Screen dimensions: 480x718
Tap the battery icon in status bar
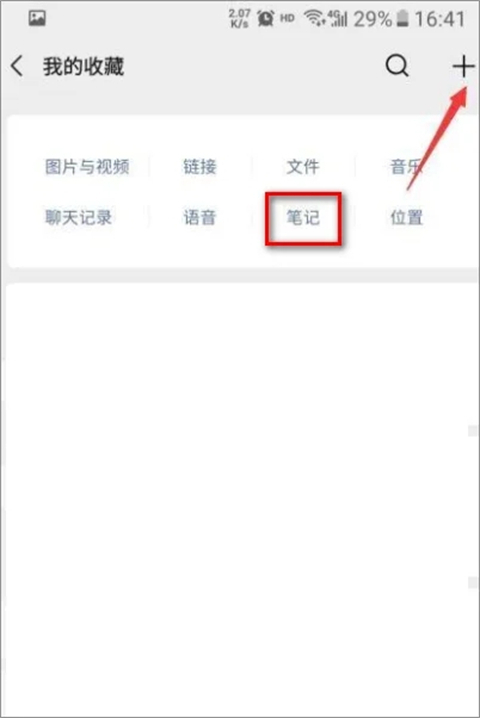pos(402,19)
